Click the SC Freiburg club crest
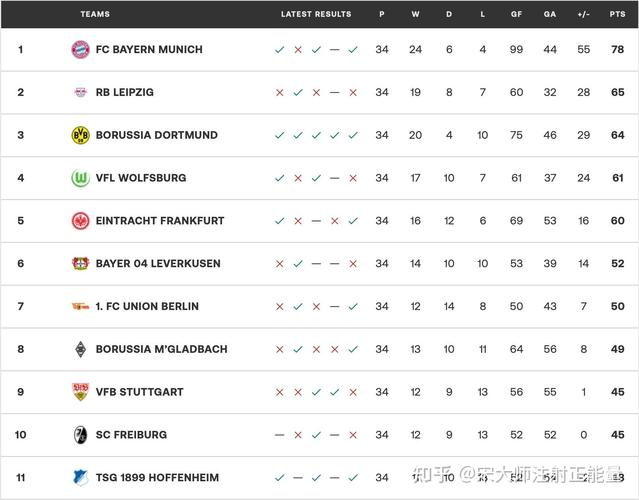This screenshot has height=500, width=639. pyautogui.click(x=80, y=435)
